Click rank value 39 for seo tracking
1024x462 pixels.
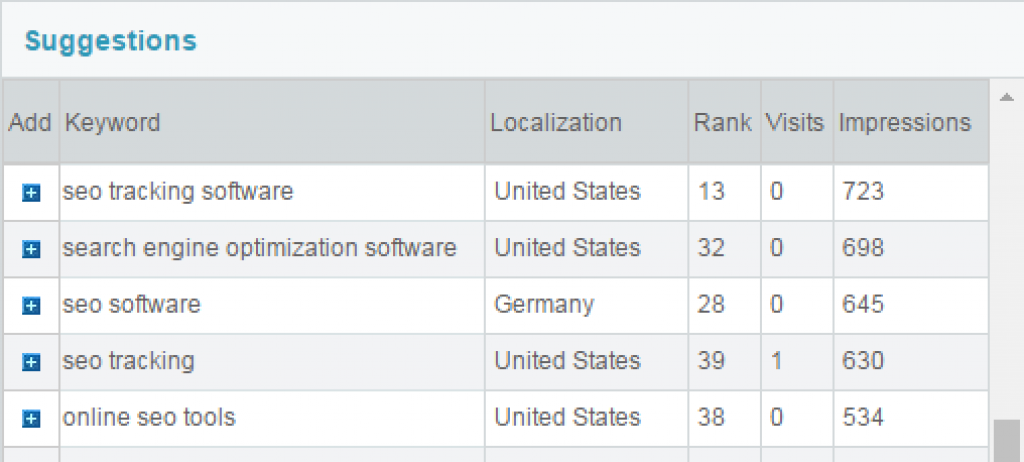711,361
